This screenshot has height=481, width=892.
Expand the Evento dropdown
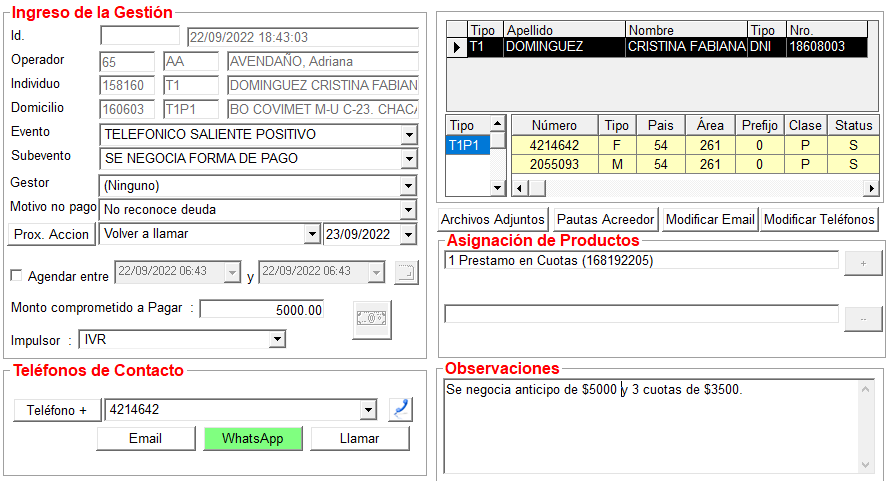(408, 134)
